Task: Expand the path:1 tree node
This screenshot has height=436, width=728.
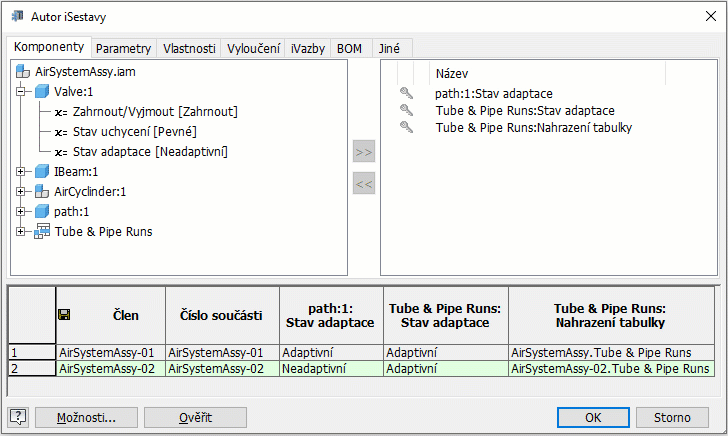Action: tap(20, 212)
